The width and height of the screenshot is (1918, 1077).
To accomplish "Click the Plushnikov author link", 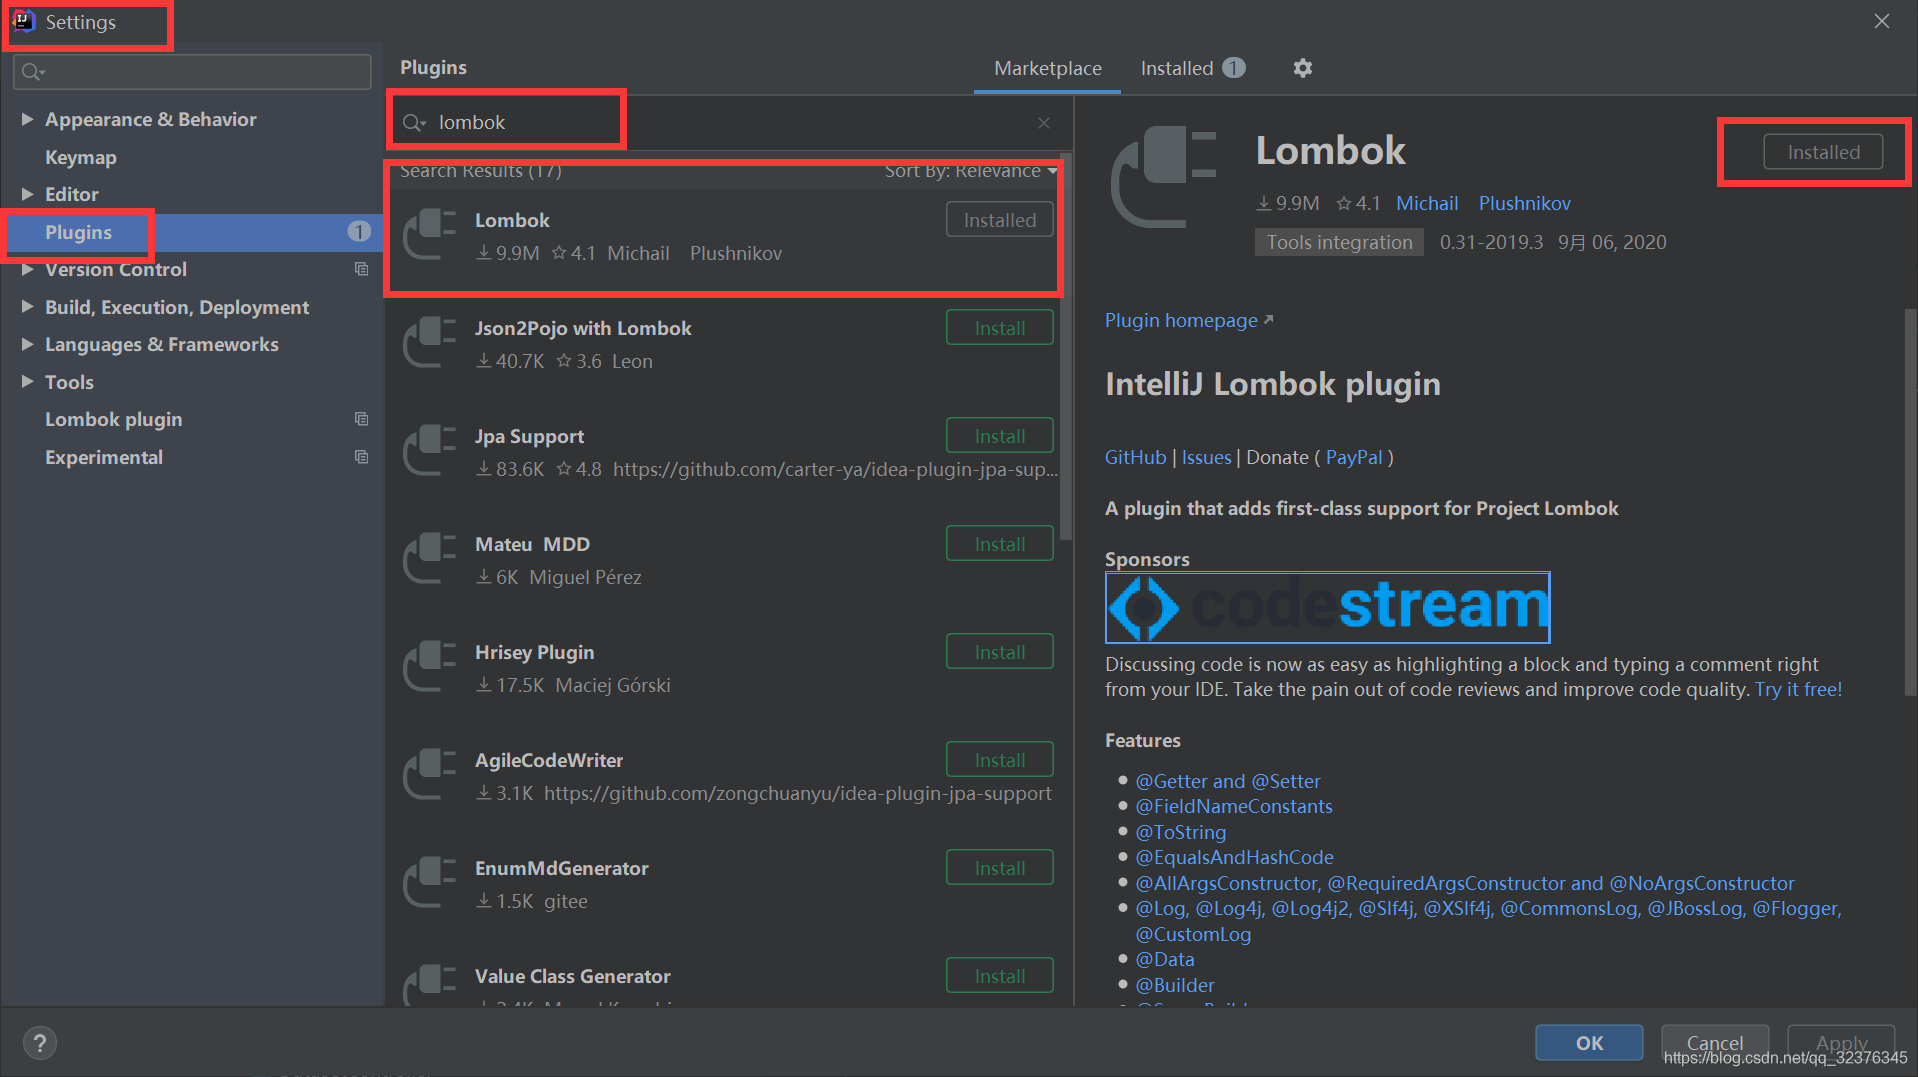I will coord(1524,203).
